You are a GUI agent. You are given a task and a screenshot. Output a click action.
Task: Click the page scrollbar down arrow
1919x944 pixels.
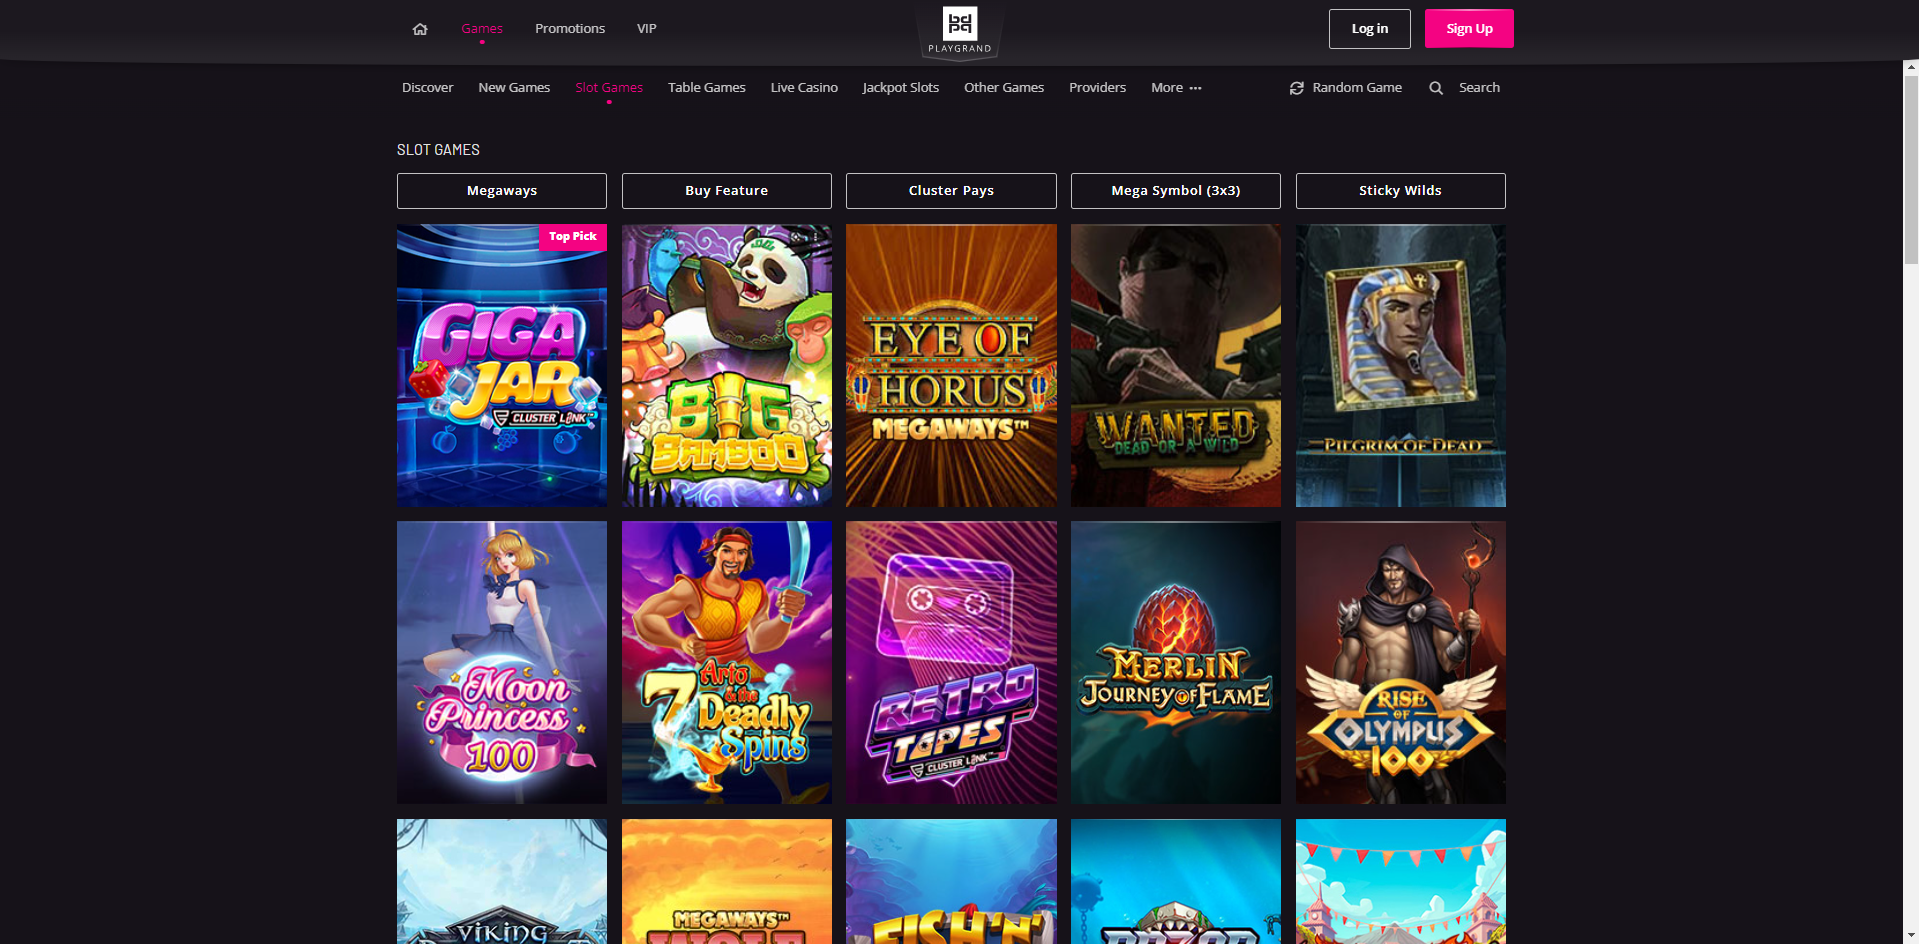pos(1910,936)
